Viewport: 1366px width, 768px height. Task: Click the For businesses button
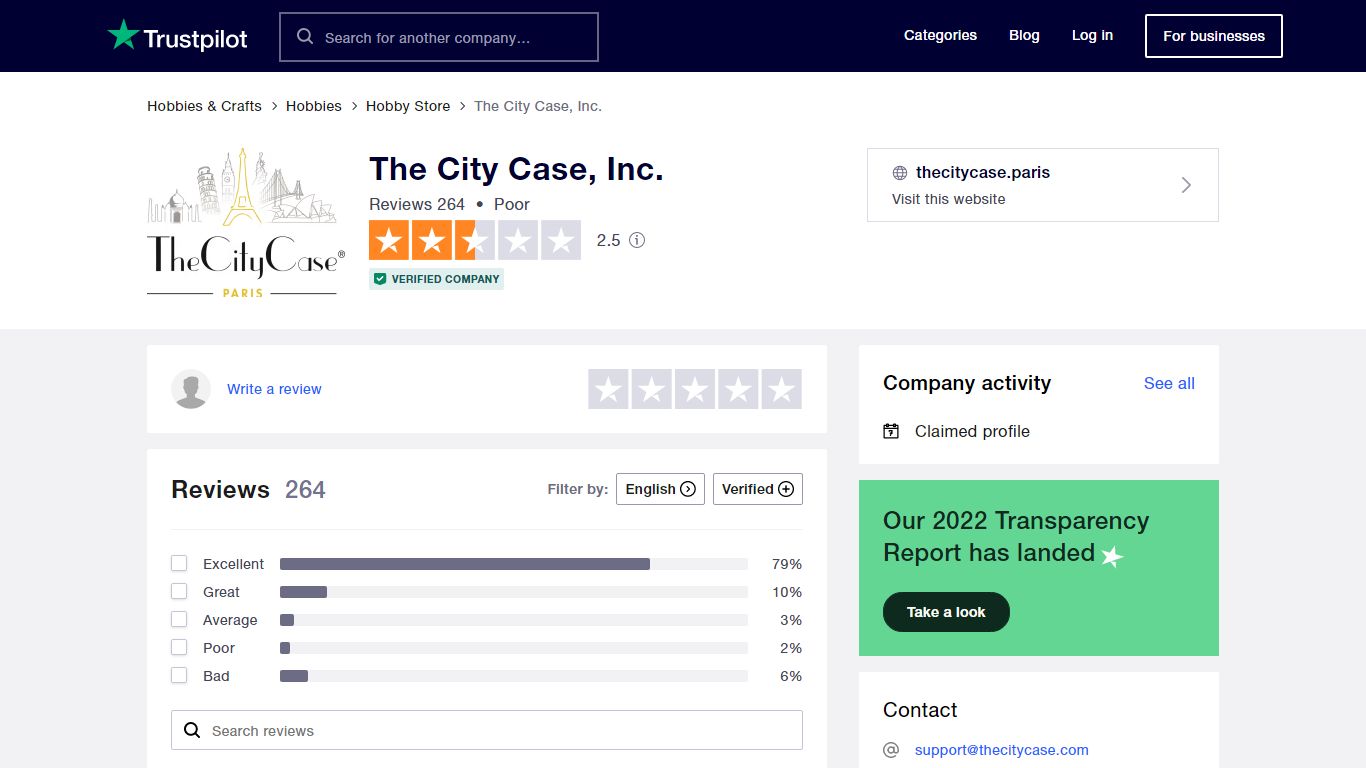coord(1214,36)
